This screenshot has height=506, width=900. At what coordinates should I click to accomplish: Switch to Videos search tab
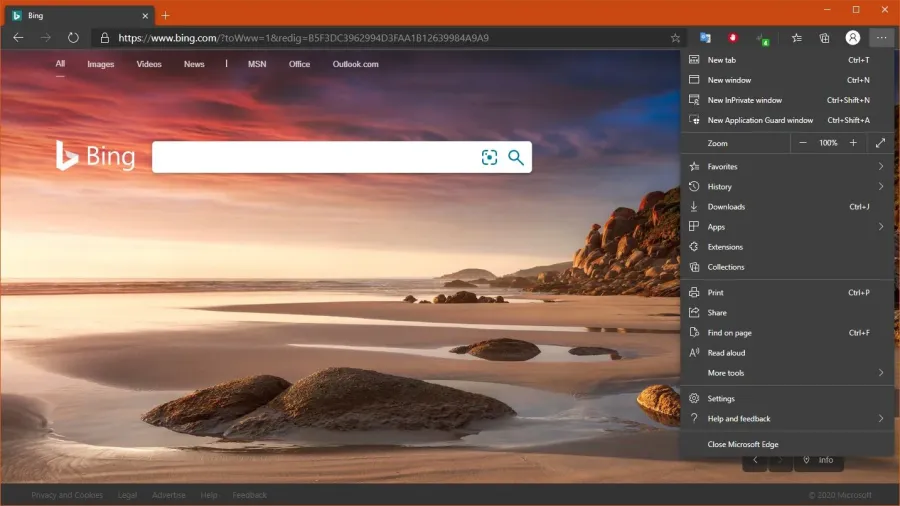click(149, 64)
